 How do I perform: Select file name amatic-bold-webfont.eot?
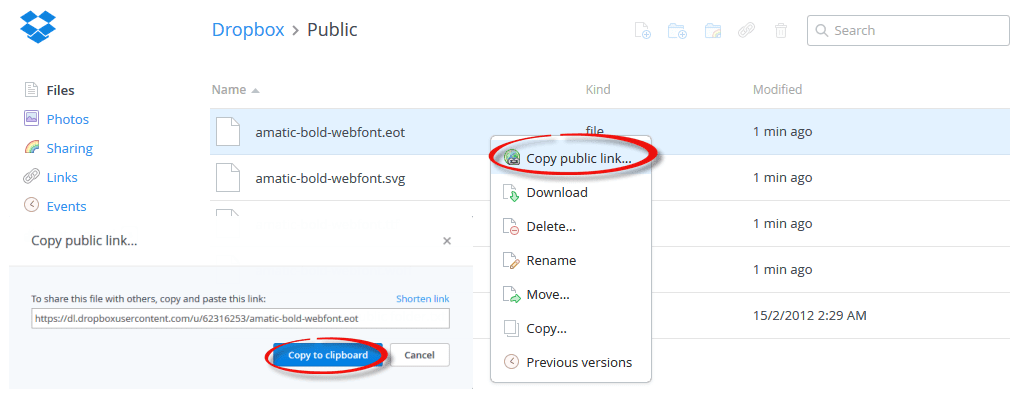point(330,132)
